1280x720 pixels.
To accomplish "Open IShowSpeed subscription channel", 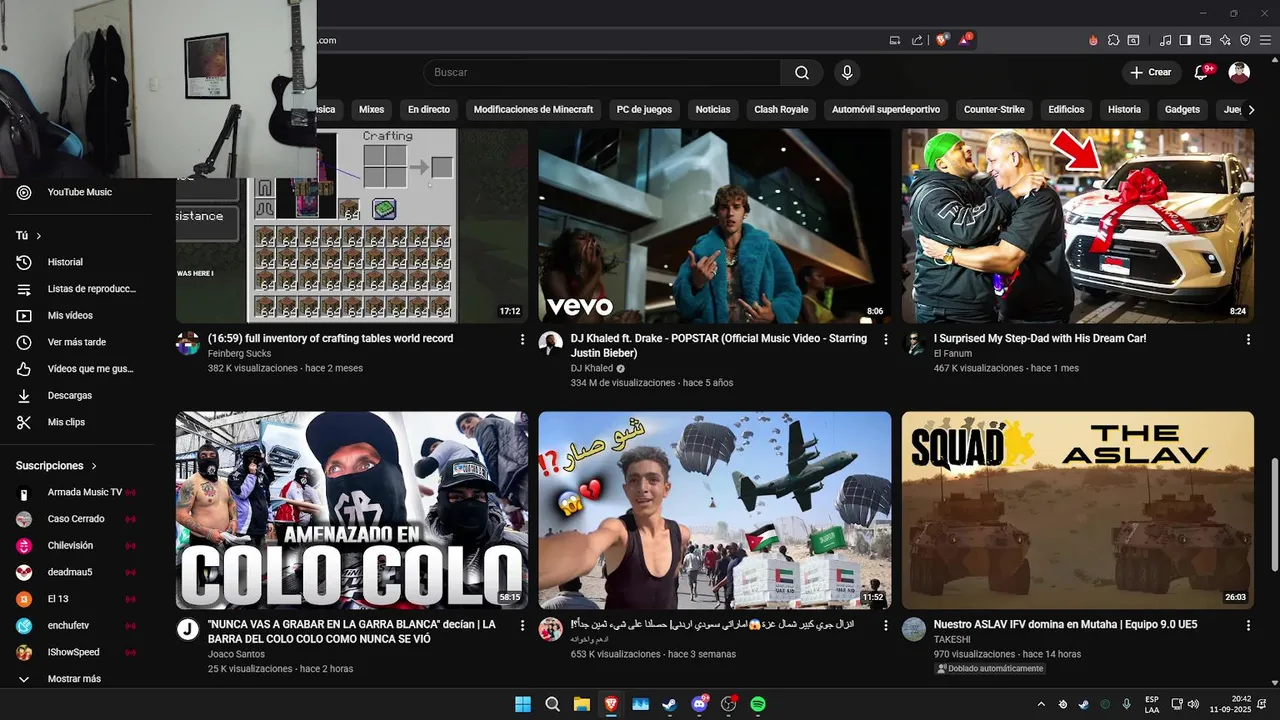I will 77,652.
